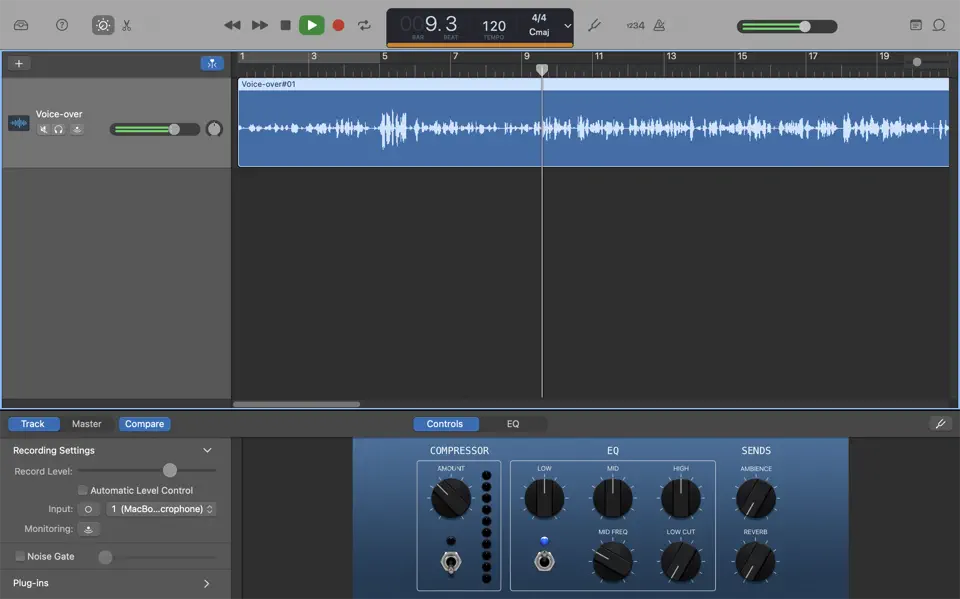Click the Compare button
Screen dimensions: 960x599
(144, 423)
